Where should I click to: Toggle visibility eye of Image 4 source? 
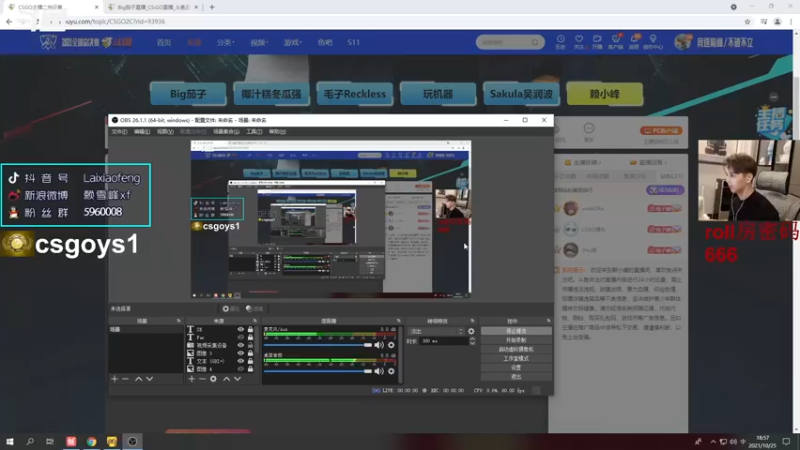[x=240, y=368]
